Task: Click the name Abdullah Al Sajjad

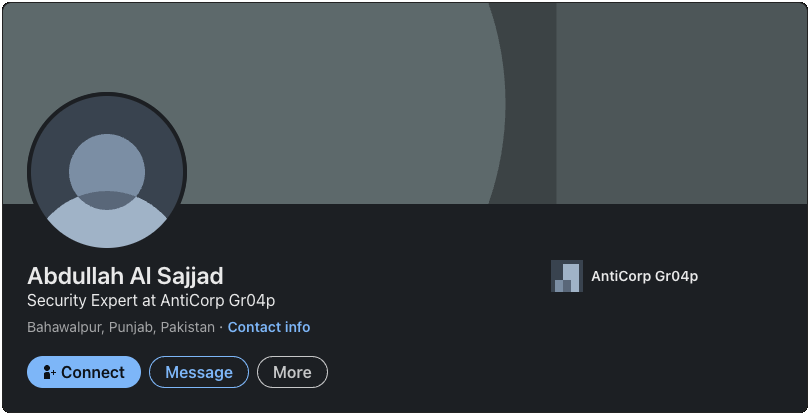Action: tap(125, 276)
